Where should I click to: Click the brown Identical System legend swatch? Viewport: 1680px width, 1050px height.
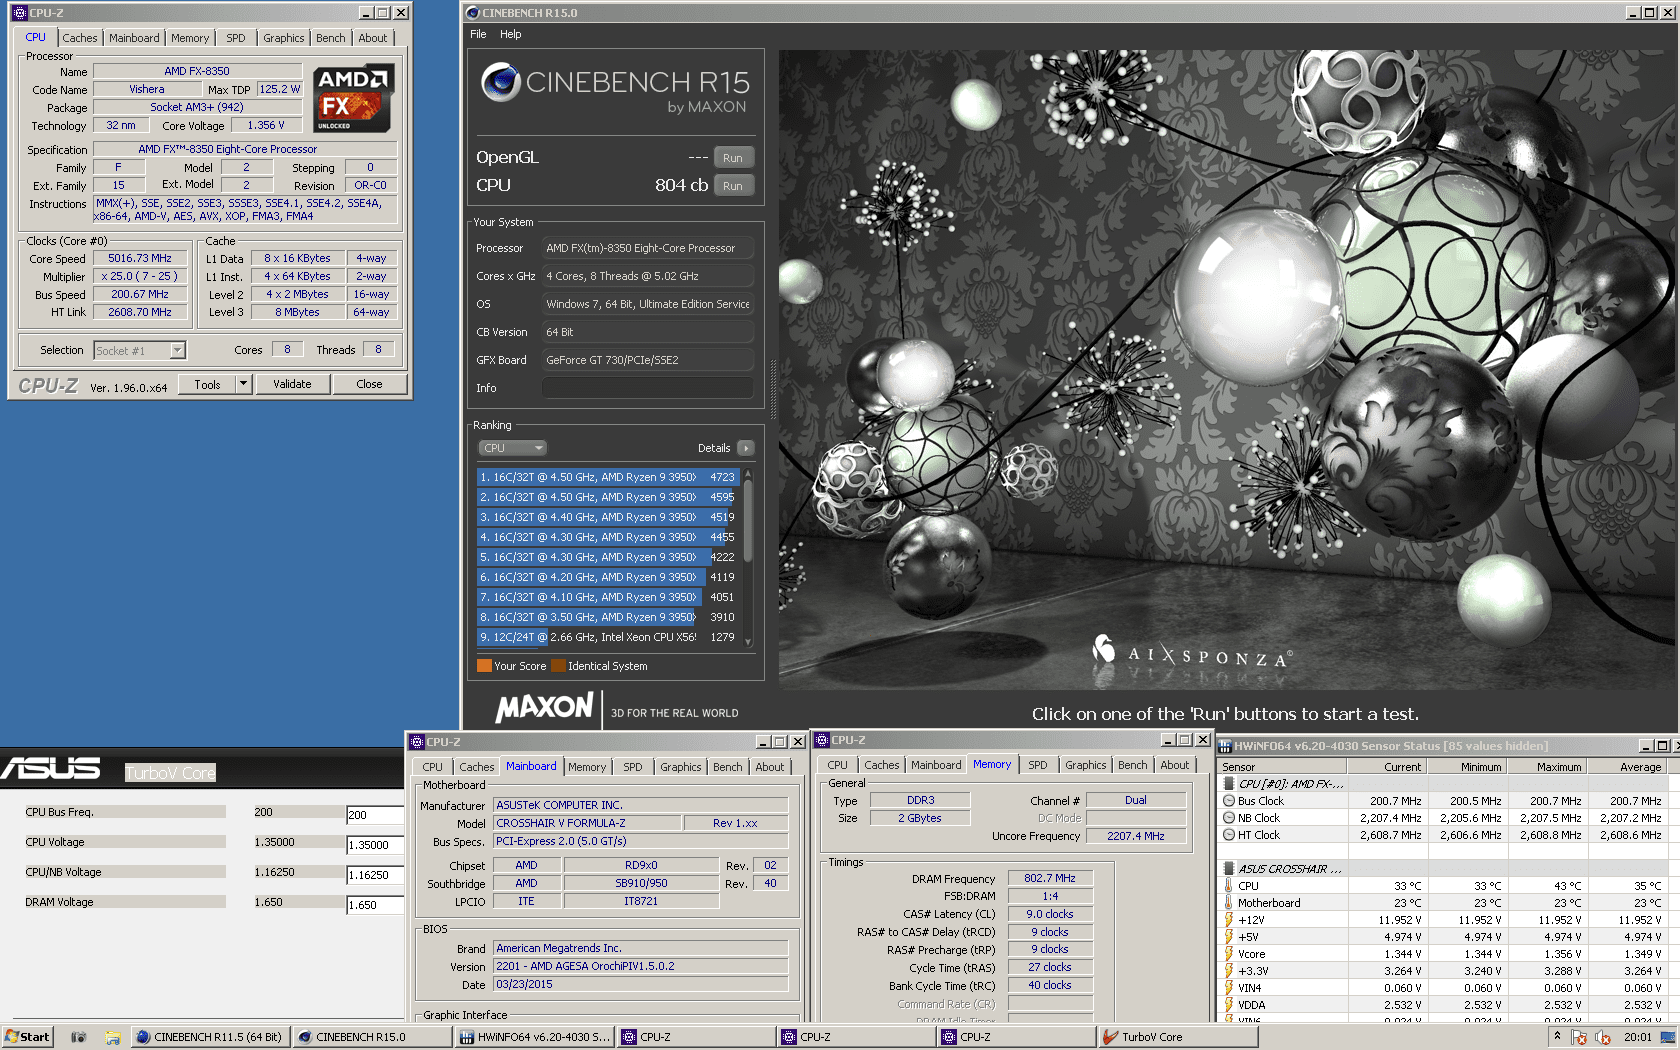tap(558, 666)
